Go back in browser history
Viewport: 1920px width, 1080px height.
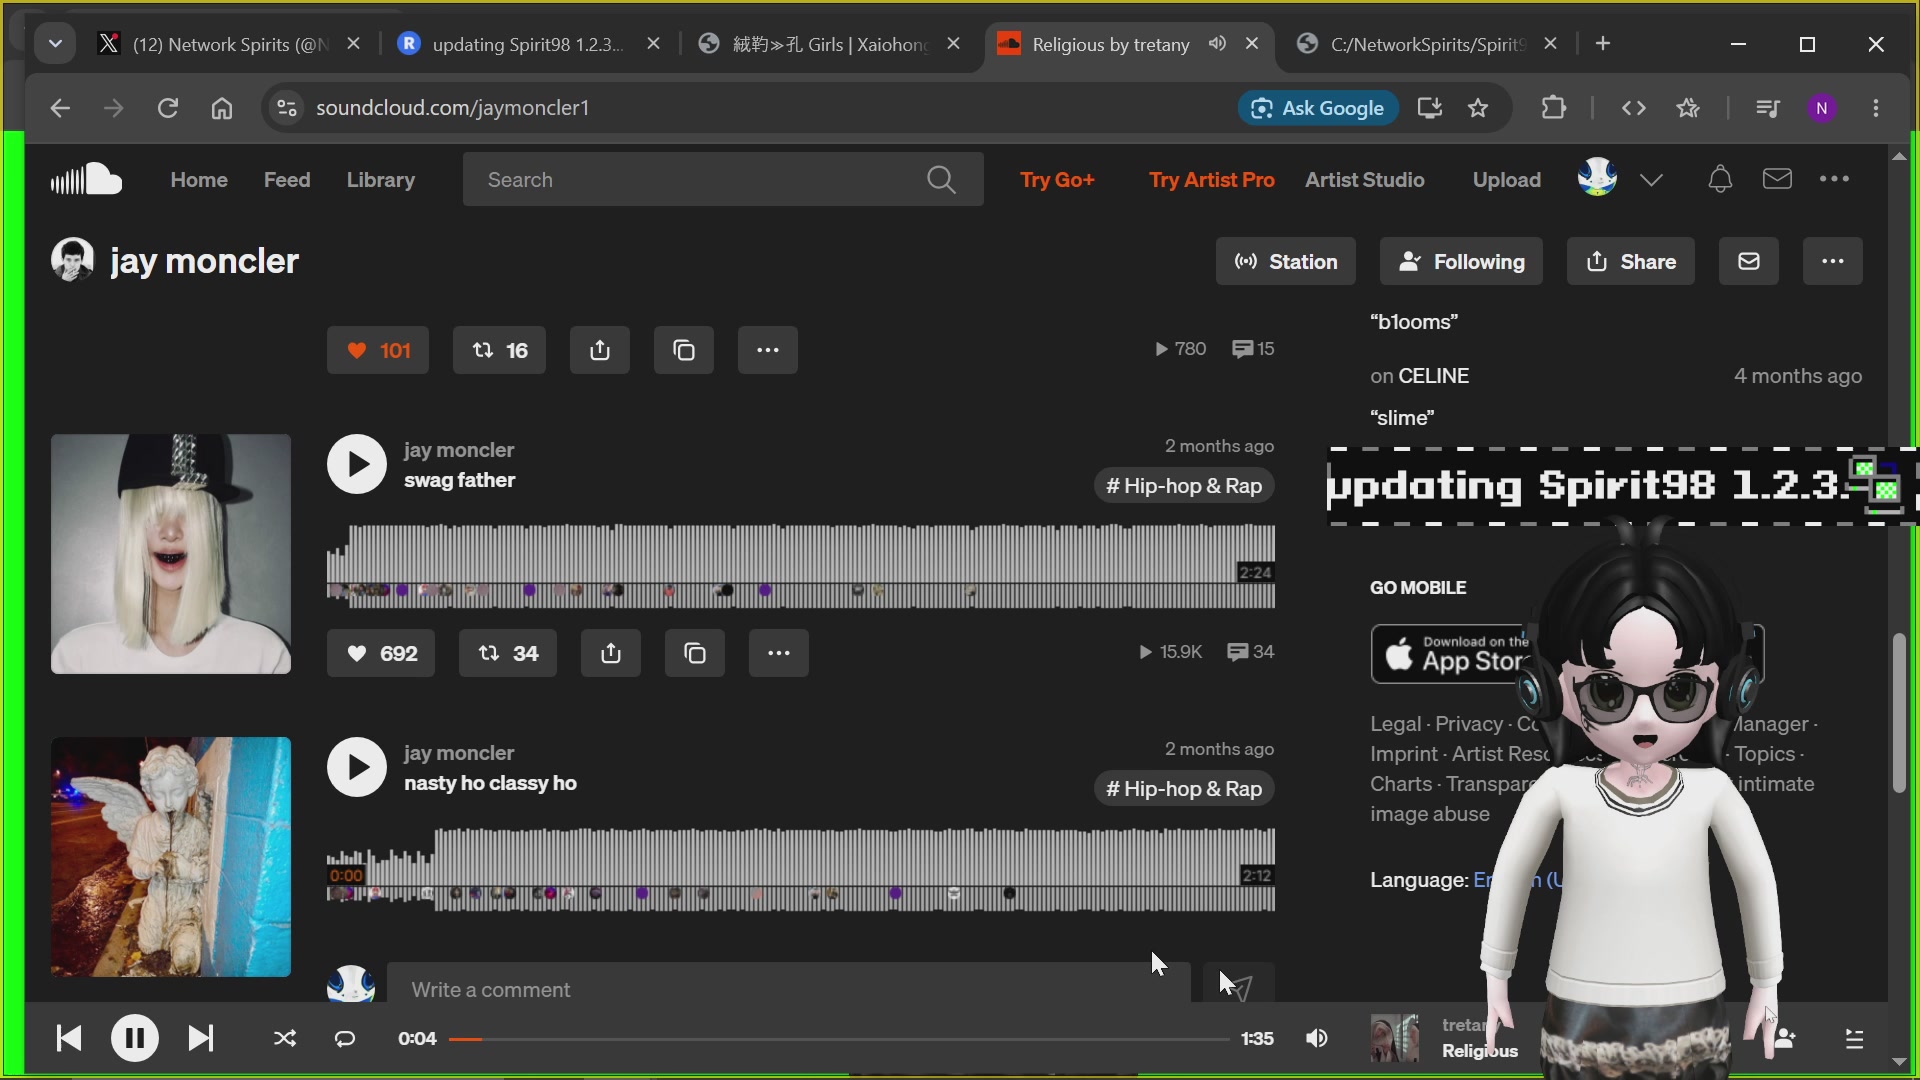60,108
